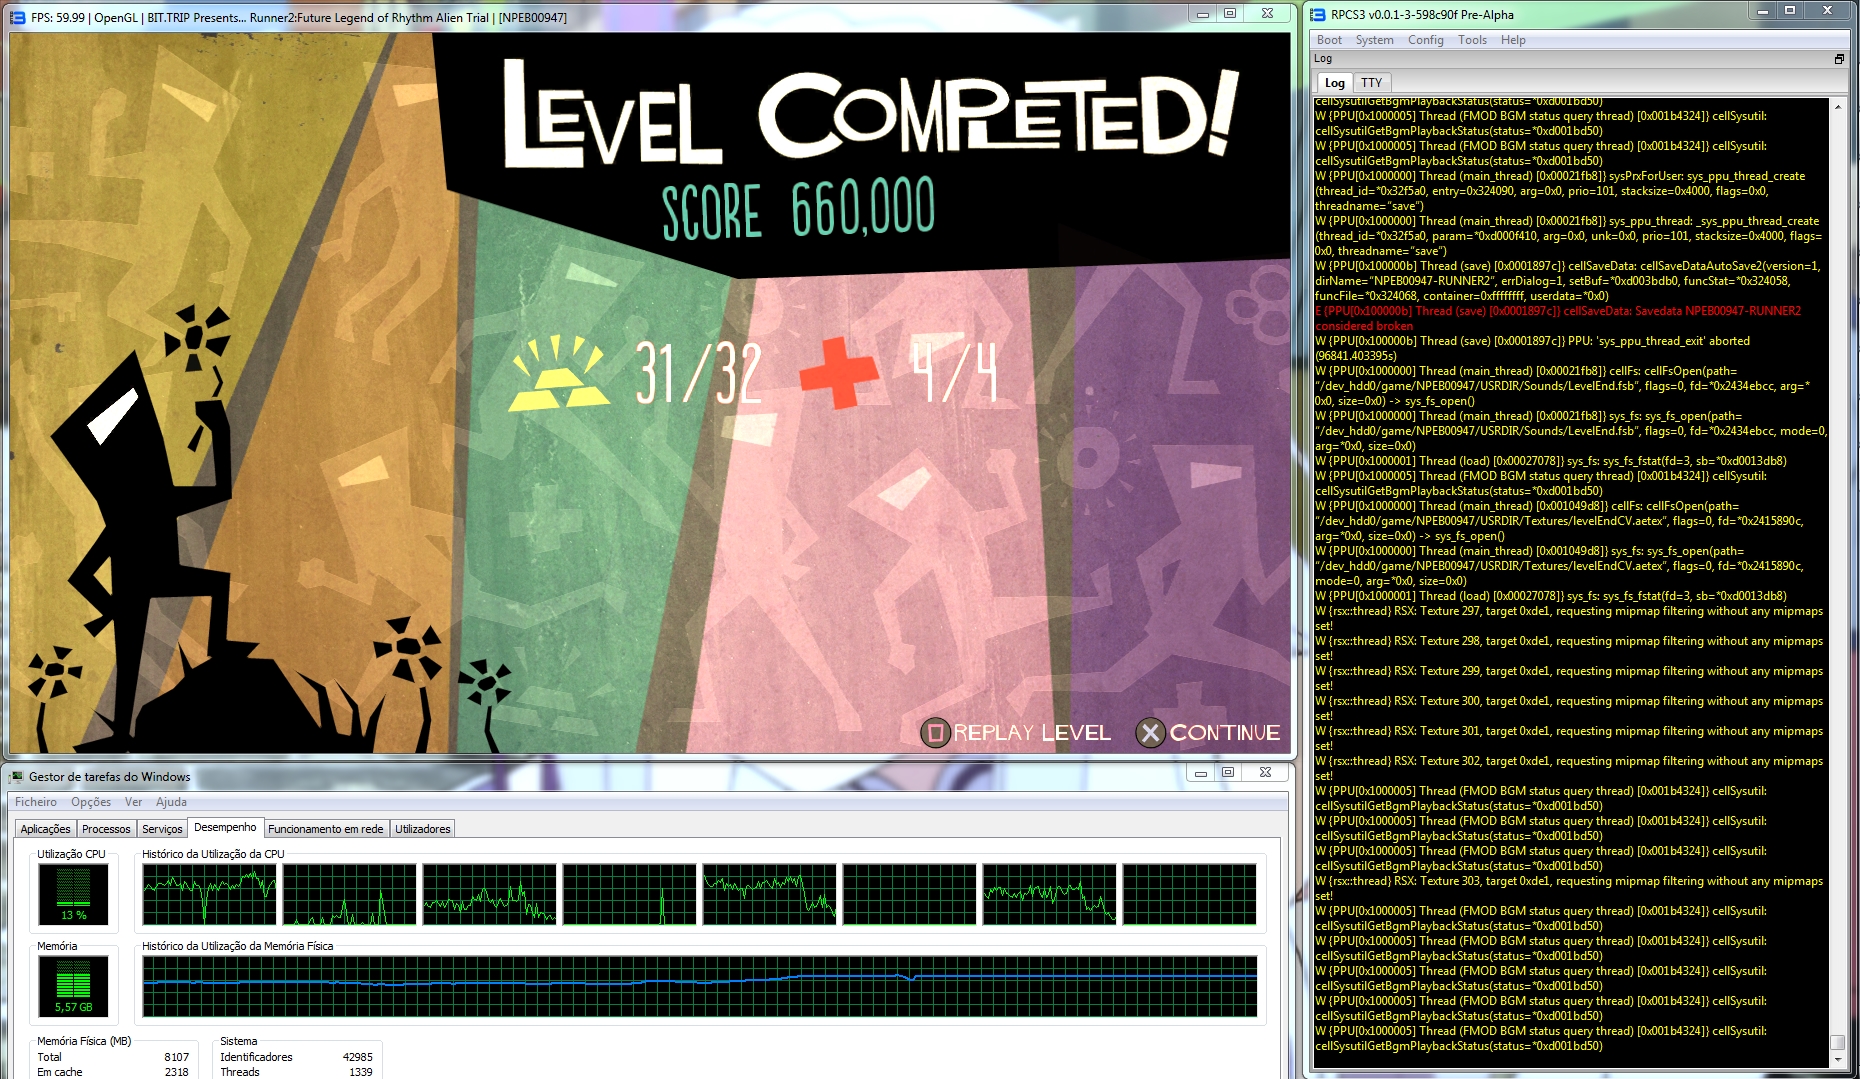
Task: Open the Ficheiro menu
Action: pyautogui.click(x=36, y=802)
